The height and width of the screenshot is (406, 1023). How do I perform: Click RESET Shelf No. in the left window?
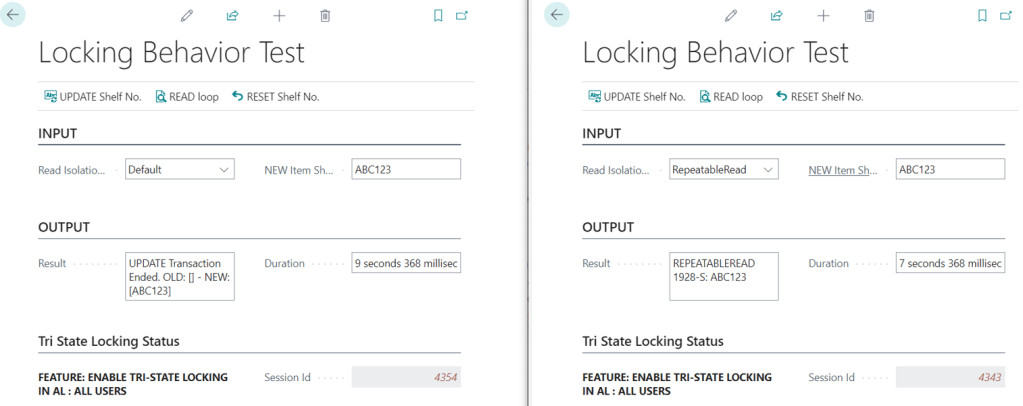(275, 97)
